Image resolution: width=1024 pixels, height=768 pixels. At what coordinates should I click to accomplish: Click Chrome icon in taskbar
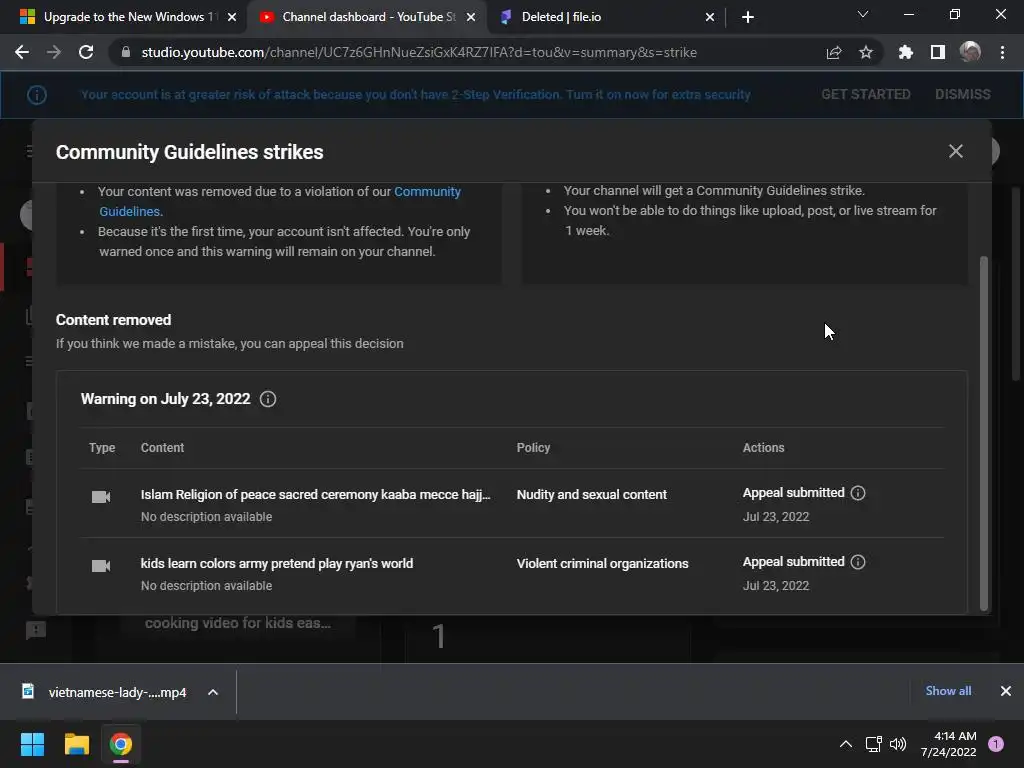point(121,744)
